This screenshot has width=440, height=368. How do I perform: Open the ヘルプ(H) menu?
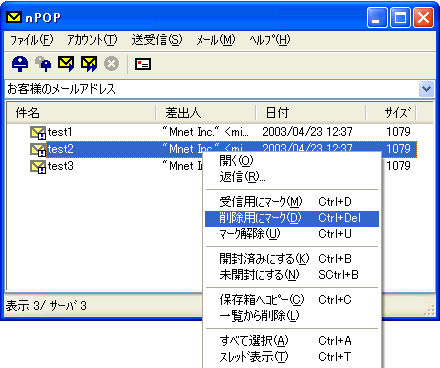coord(270,40)
